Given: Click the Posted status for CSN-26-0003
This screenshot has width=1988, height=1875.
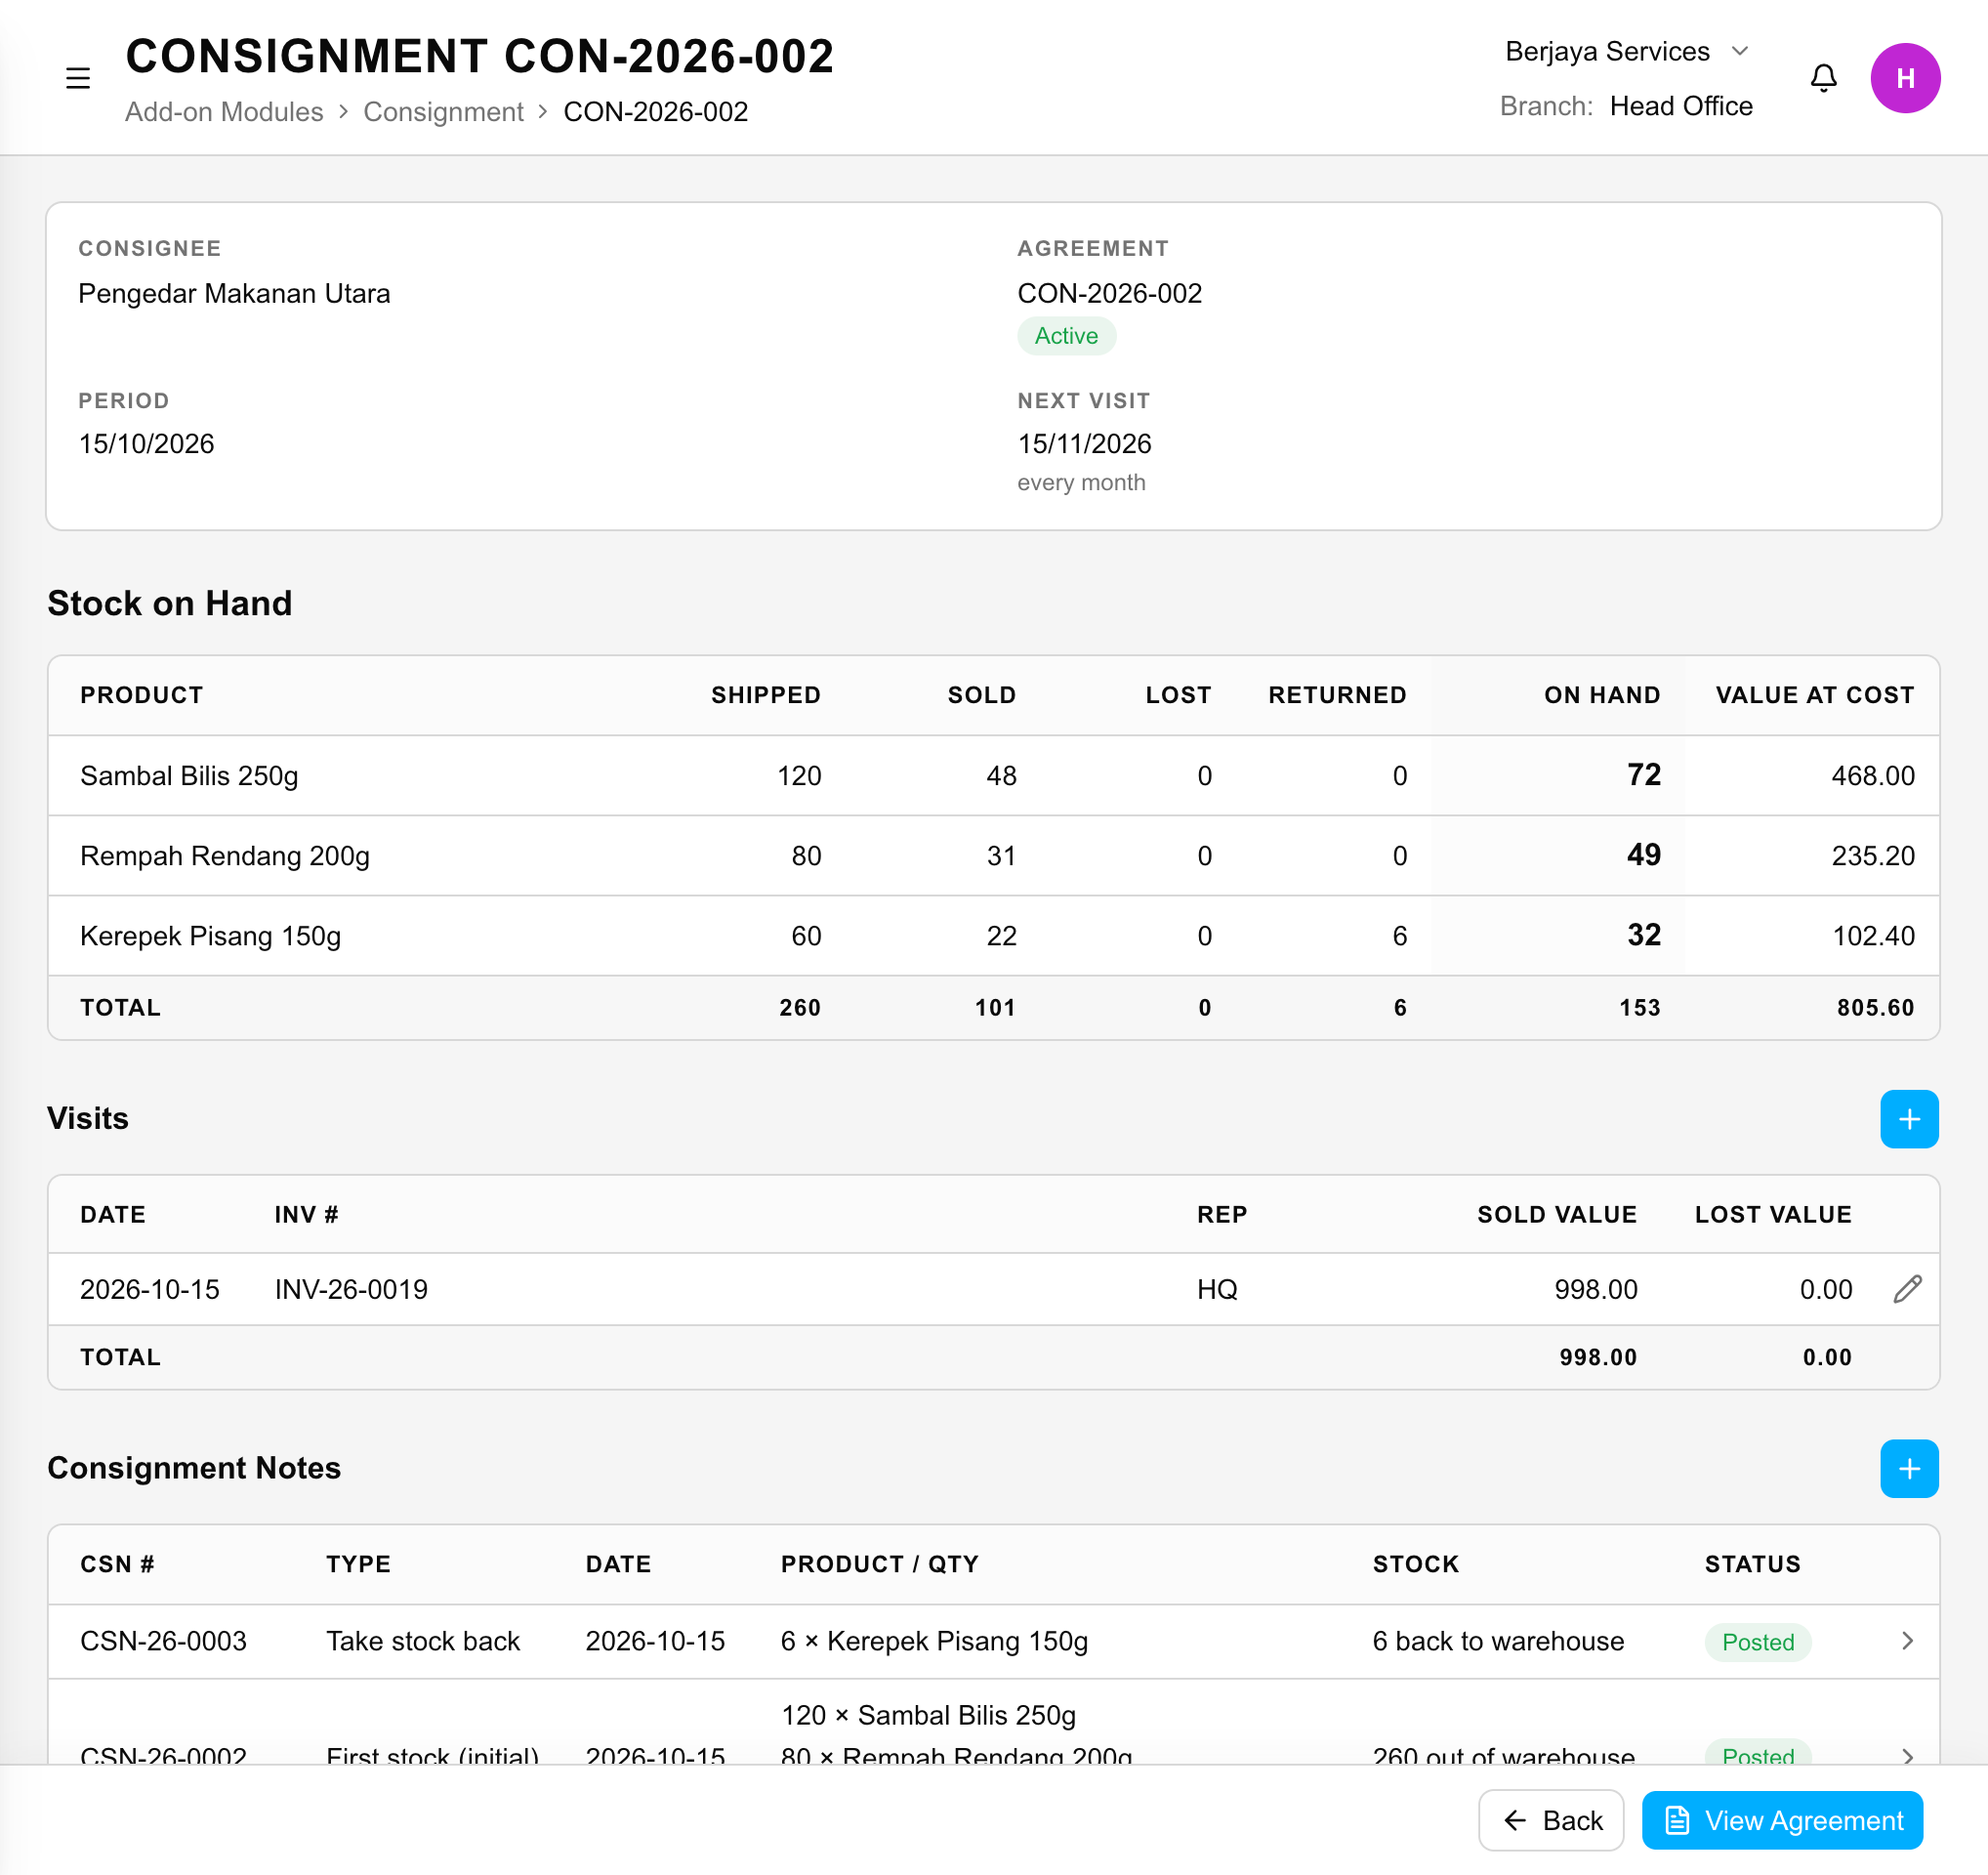Looking at the screenshot, I should pos(1757,1642).
